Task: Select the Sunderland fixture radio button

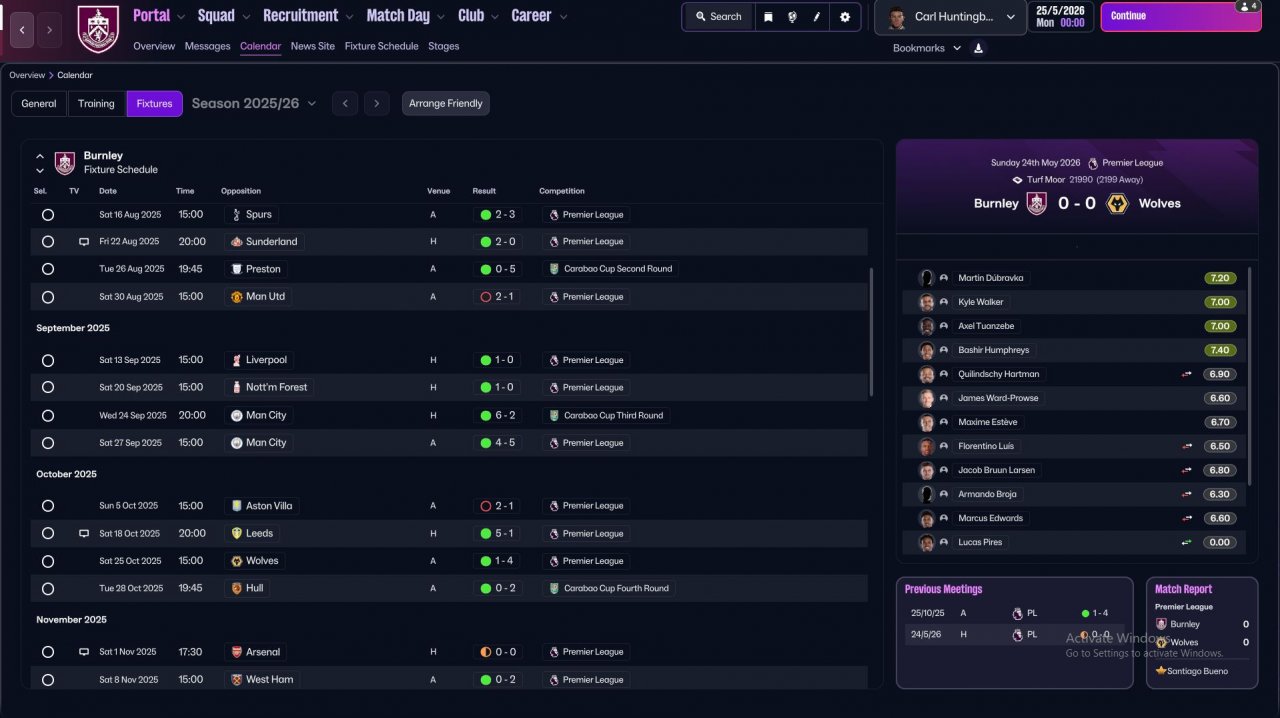Action: [x=48, y=242]
